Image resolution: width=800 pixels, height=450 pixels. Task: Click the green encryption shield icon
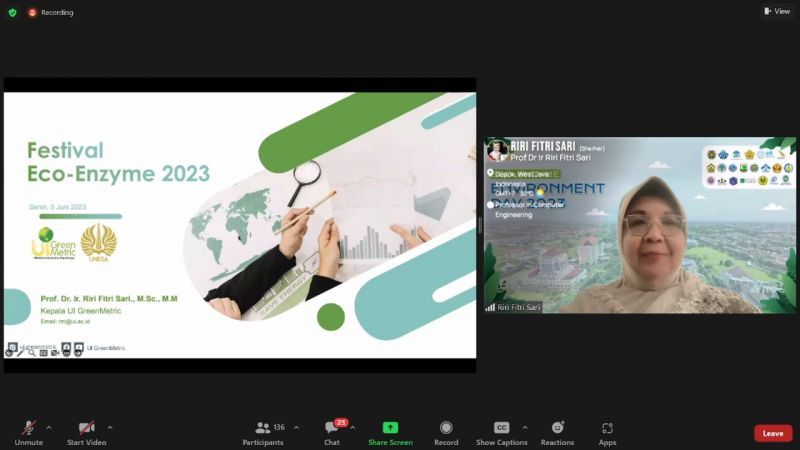click(12, 12)
